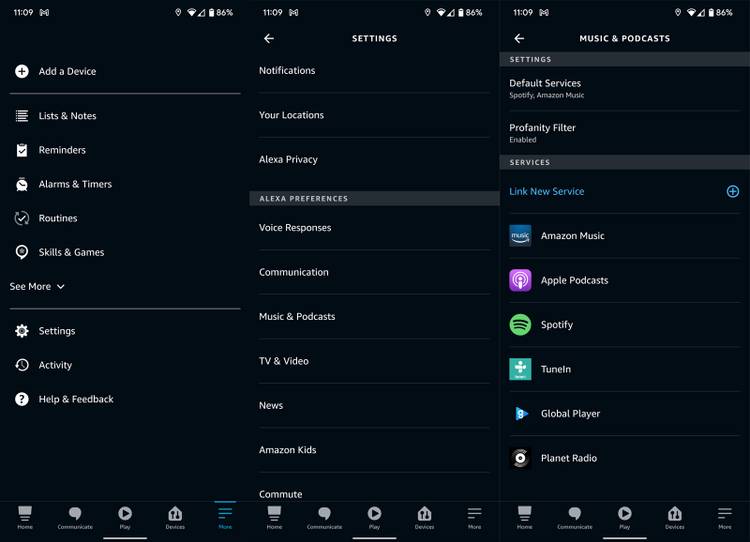Expand the See More section

[37, 287]
